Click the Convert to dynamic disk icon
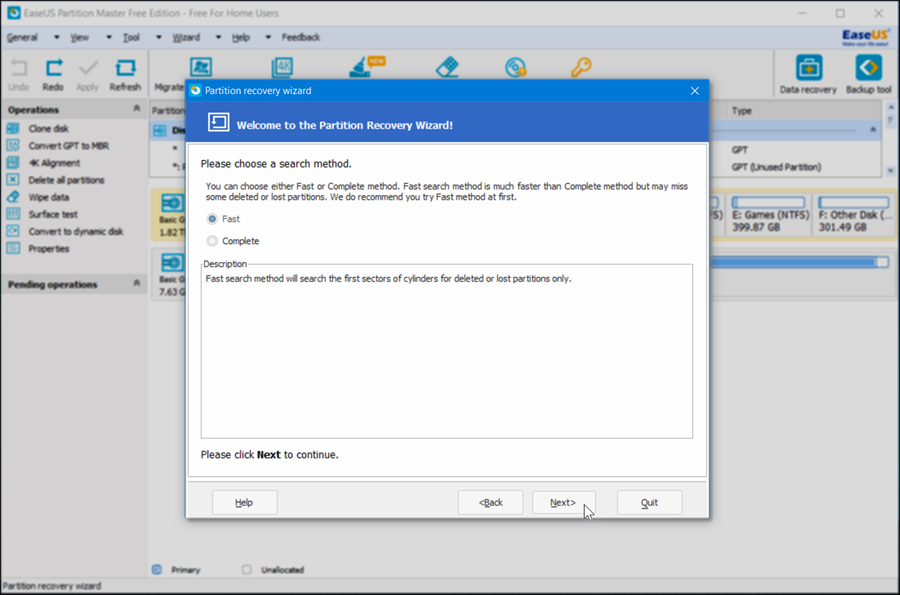Viewport: 900px width, 595px height. click(13, 231)
